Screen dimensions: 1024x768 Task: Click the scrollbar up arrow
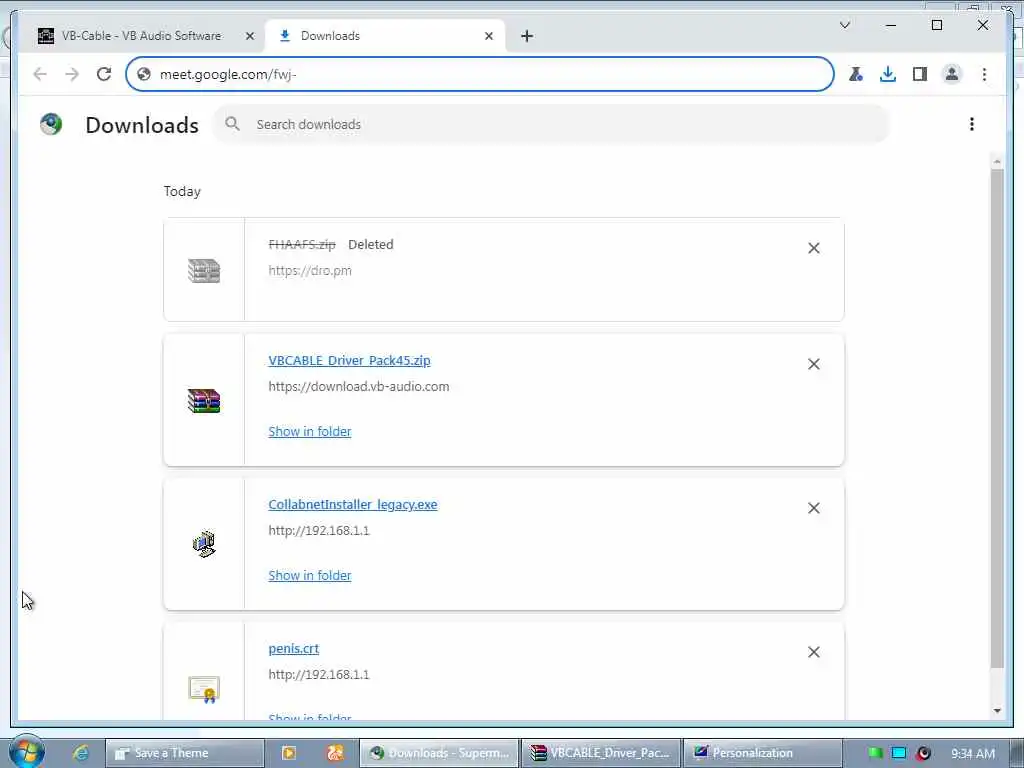point(997,161)
